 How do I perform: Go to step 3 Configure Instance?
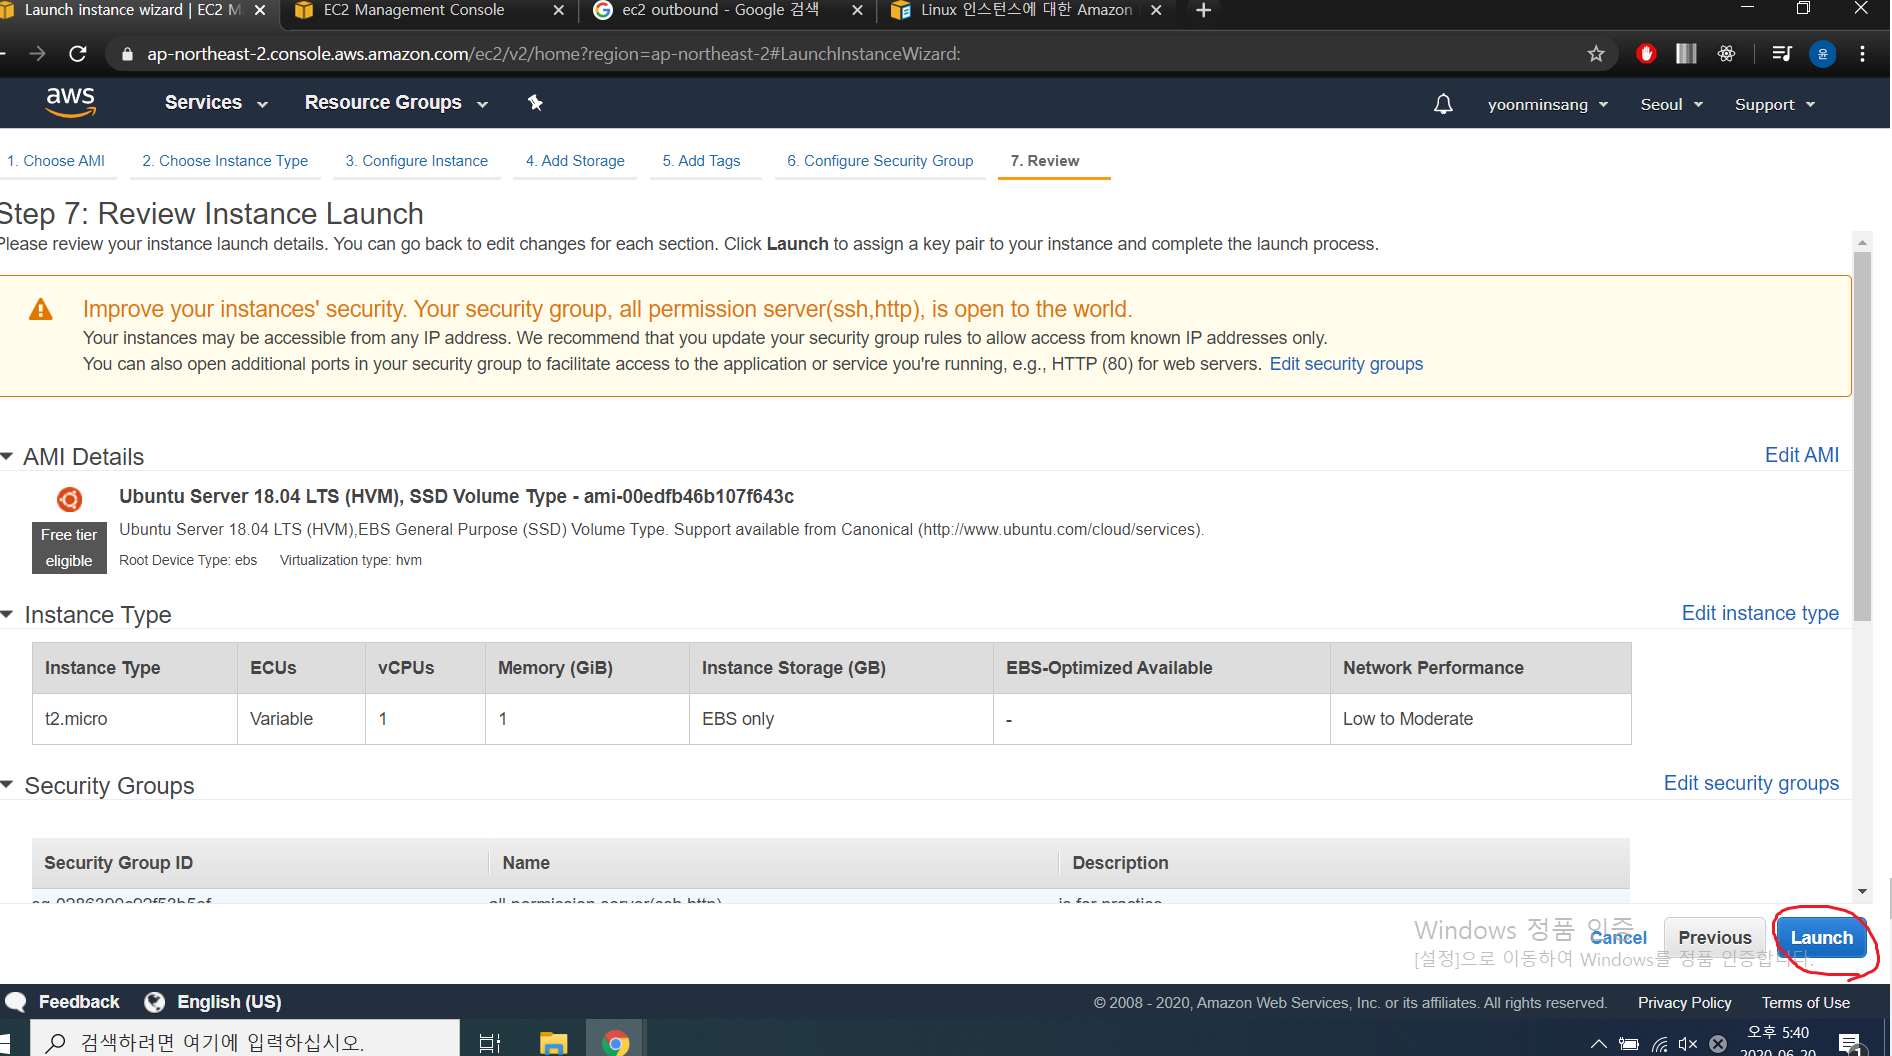[x=417, y=161]
